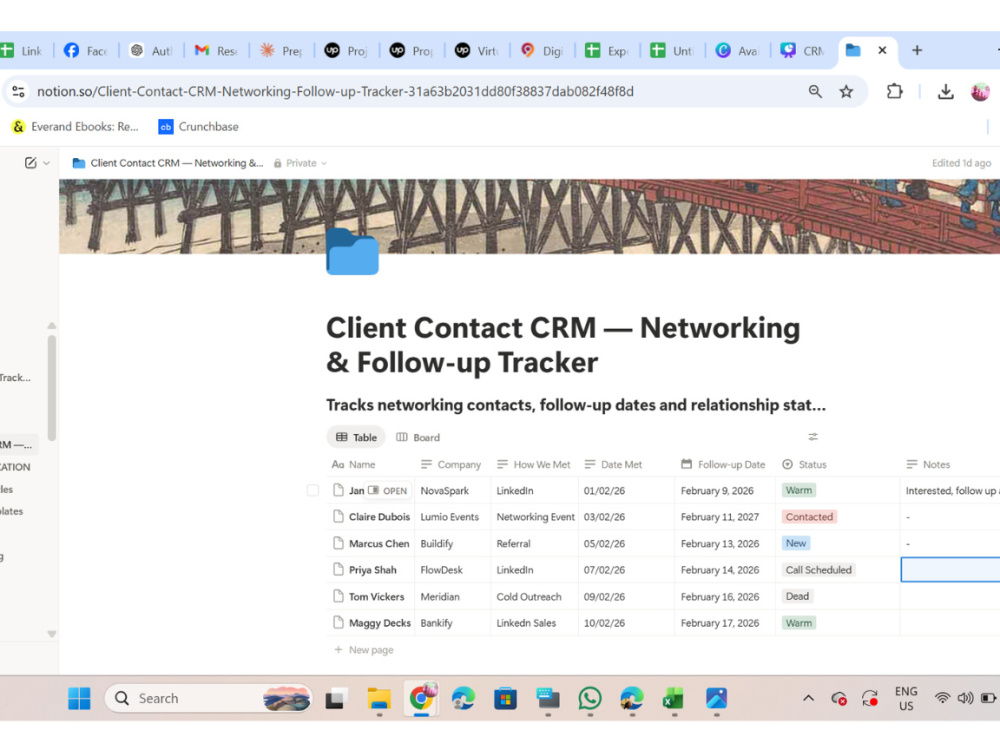Open the Private sharing dropdown
Screen dimensions: 1000x750
pyautogui.click(x=300, y=163)
